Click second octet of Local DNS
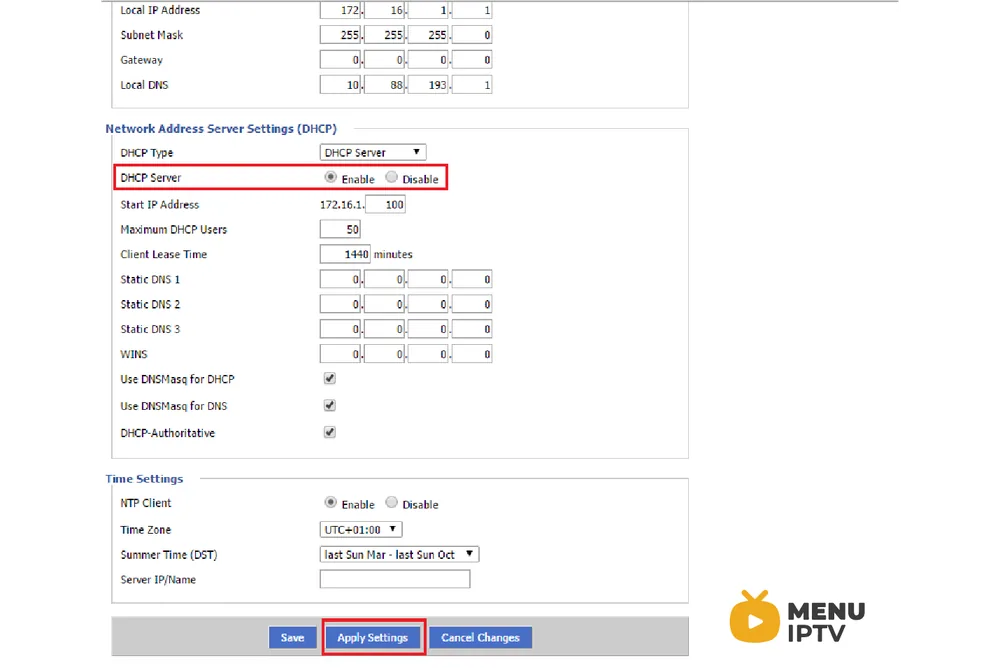Screen dimensions: 1000x668 tap(385, 85)
